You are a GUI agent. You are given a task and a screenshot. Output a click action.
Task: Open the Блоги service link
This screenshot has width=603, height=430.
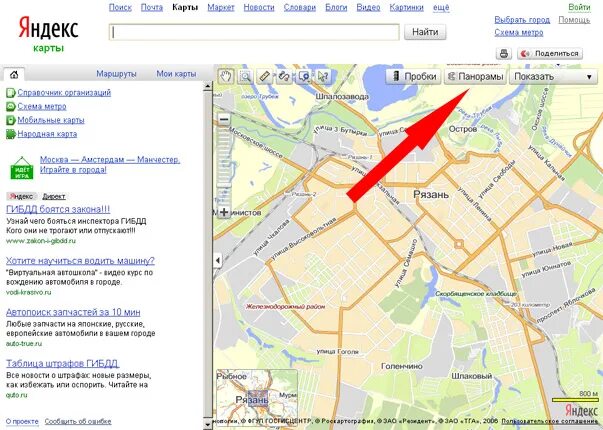point(336,7)
